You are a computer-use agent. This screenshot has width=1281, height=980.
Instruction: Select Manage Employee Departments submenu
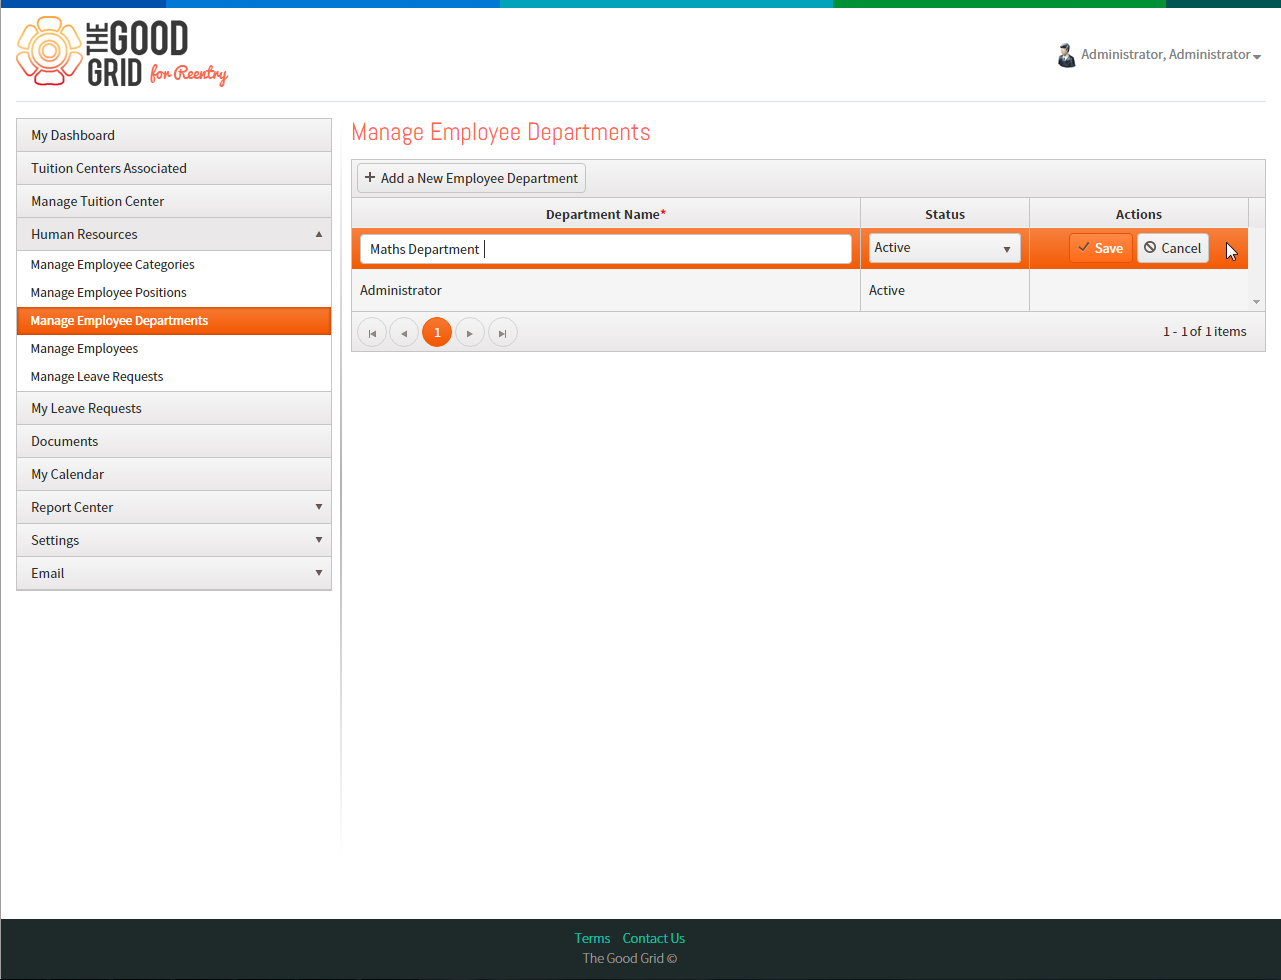174,321
